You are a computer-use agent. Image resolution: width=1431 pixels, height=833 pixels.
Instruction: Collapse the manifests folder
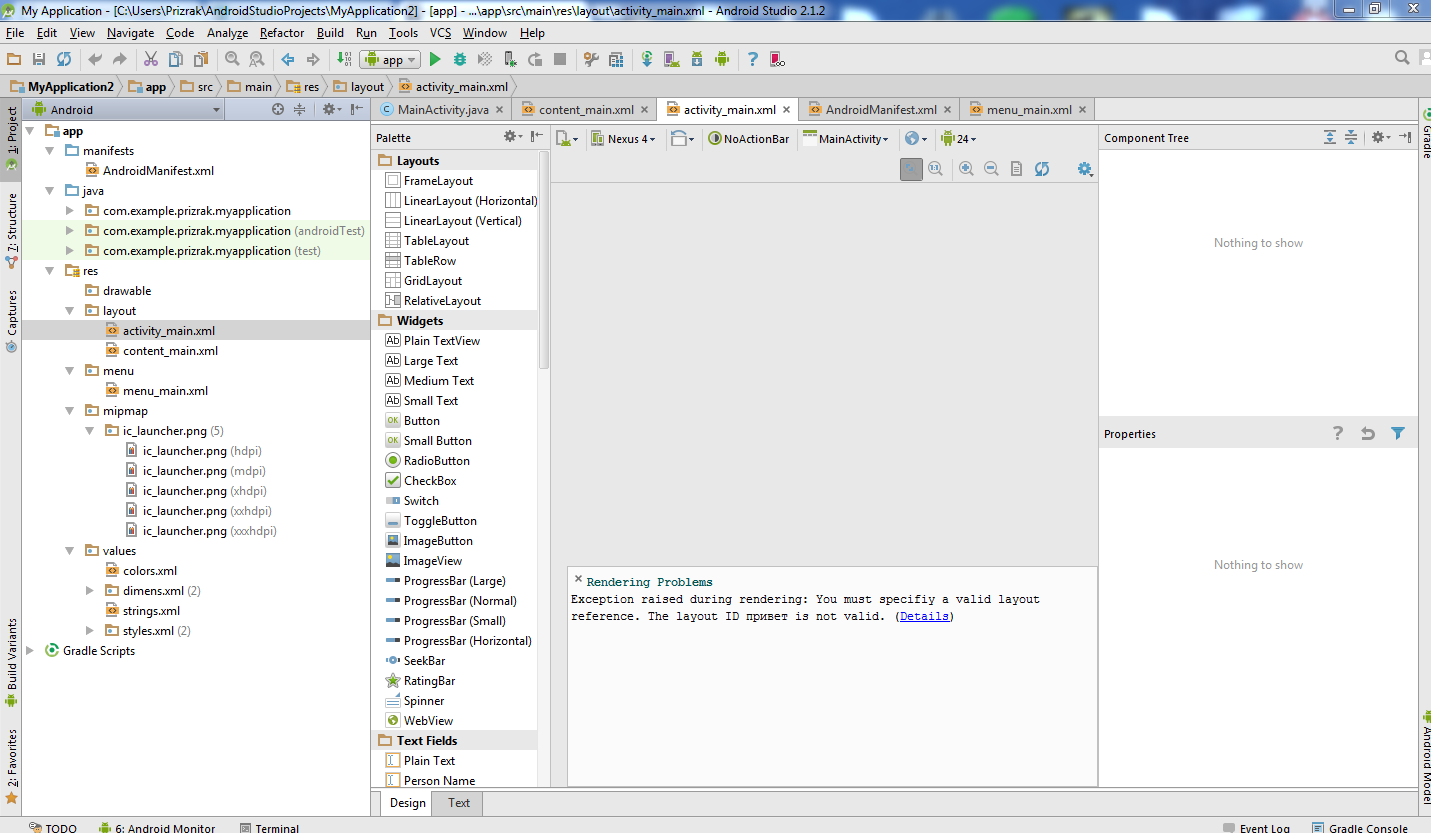[x=49, y=150]
